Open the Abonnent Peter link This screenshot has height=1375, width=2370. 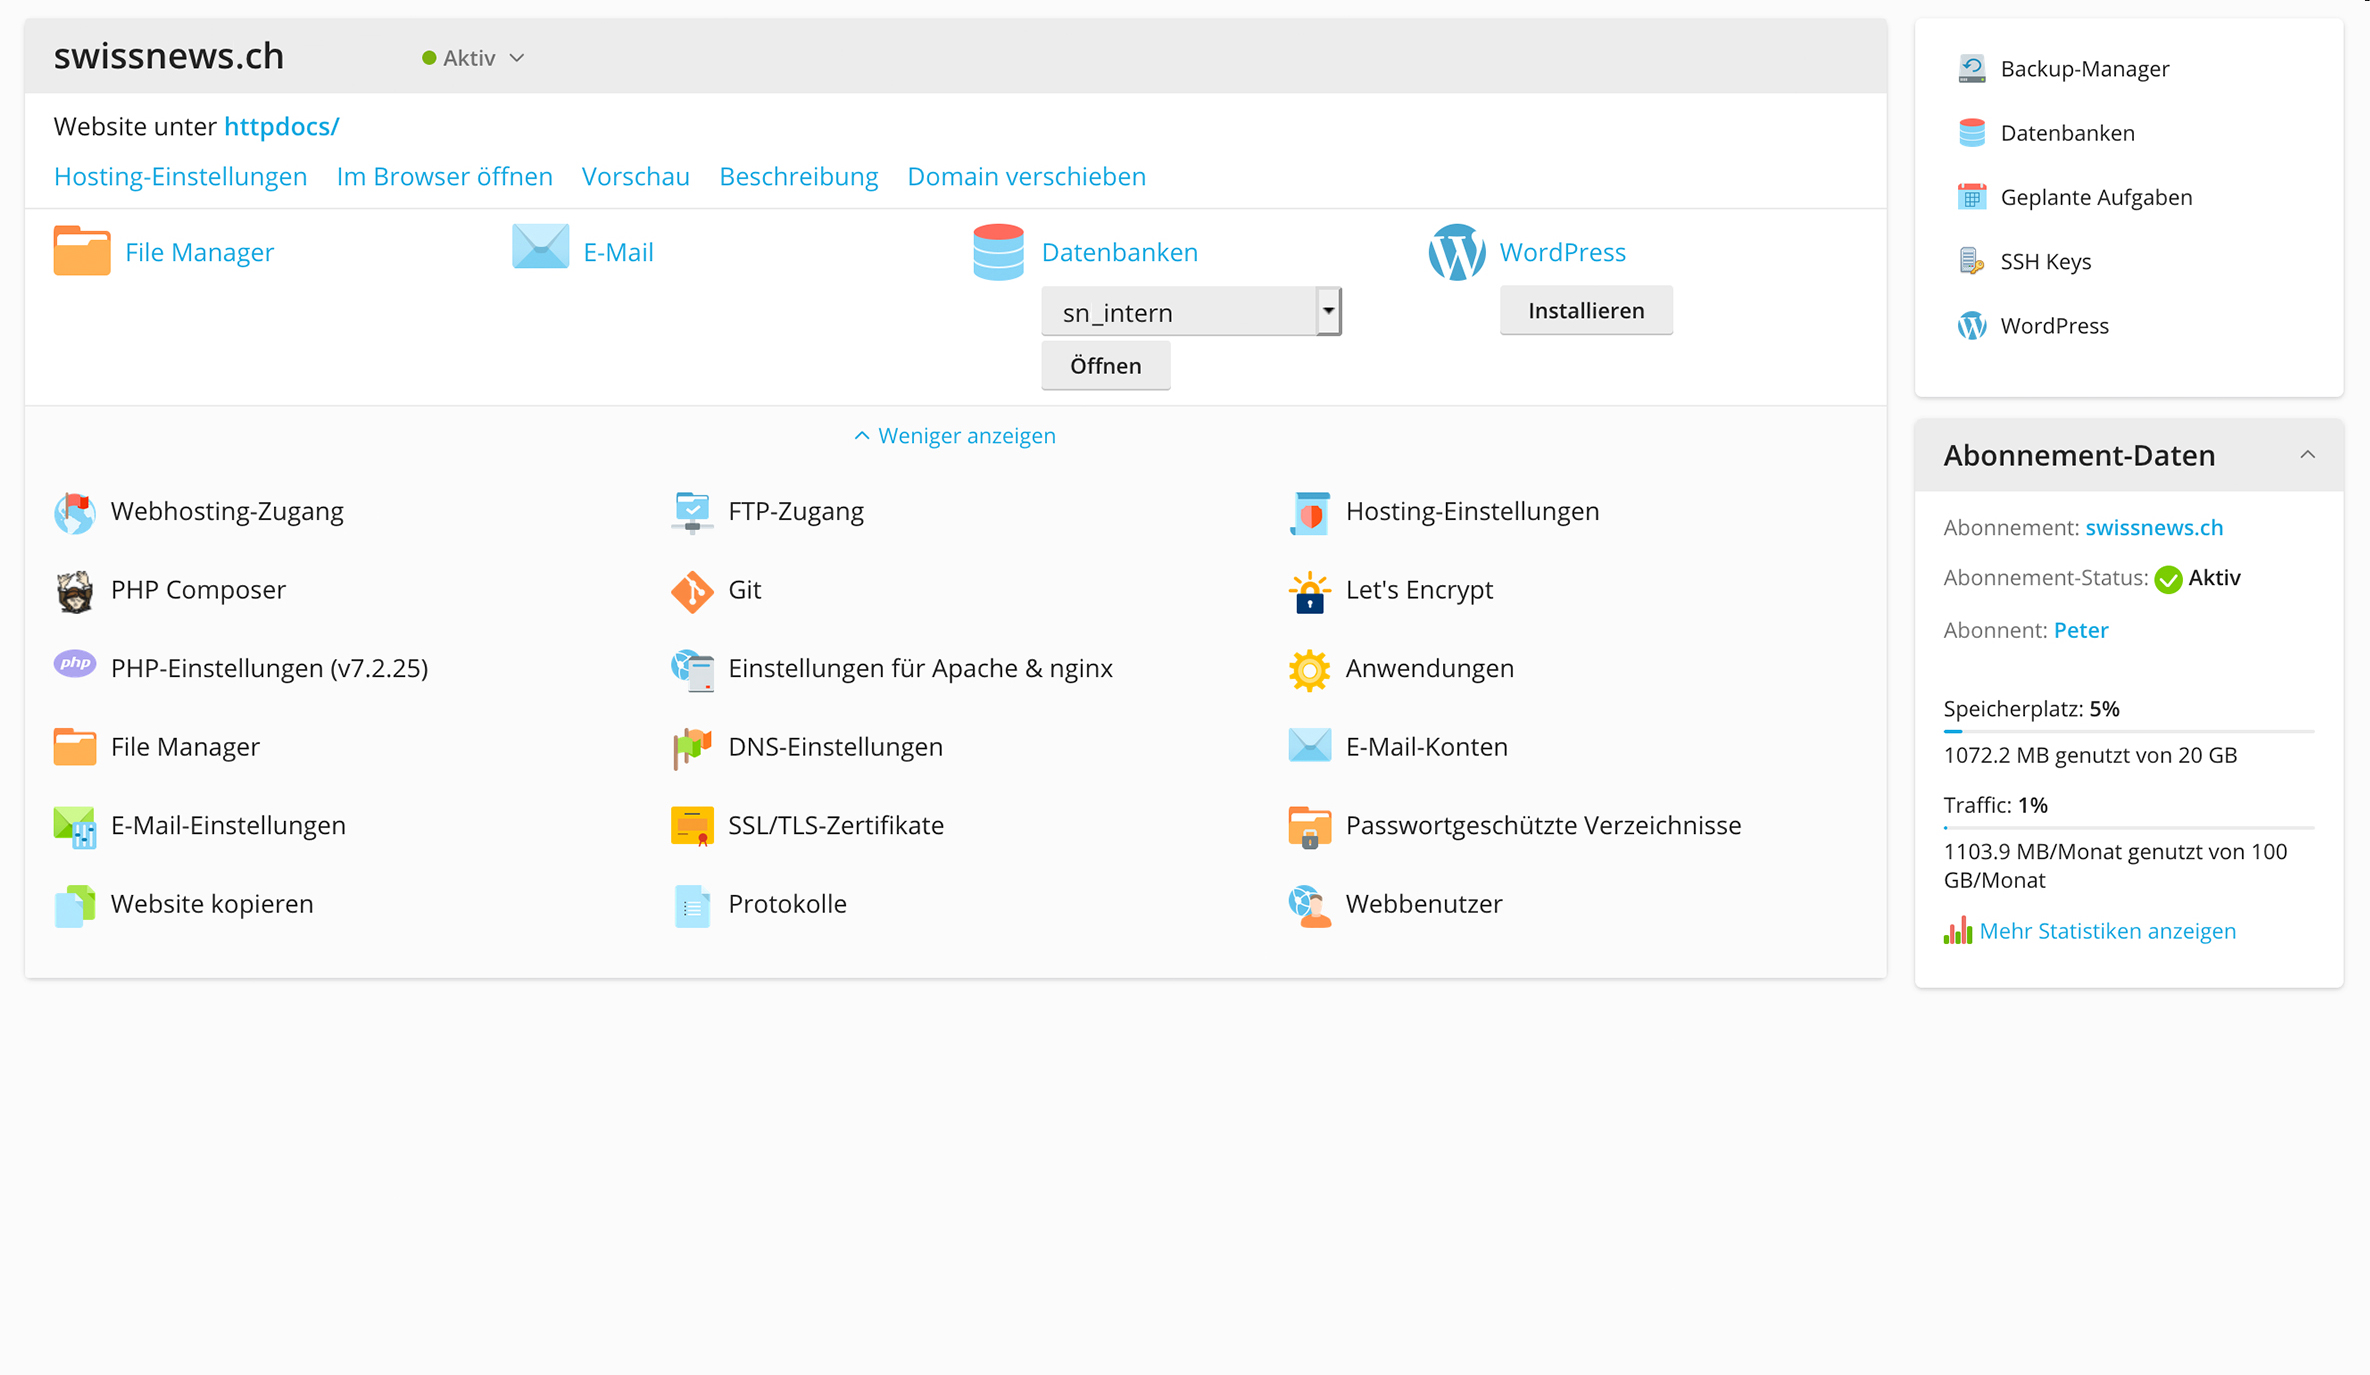click(2080, 631)
